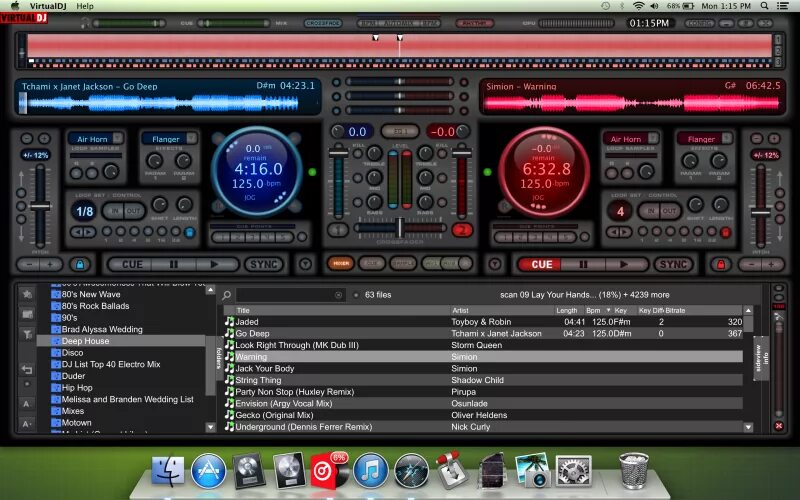Open the VirtualDJ menu in the menu bar

[x=47, y=6]
